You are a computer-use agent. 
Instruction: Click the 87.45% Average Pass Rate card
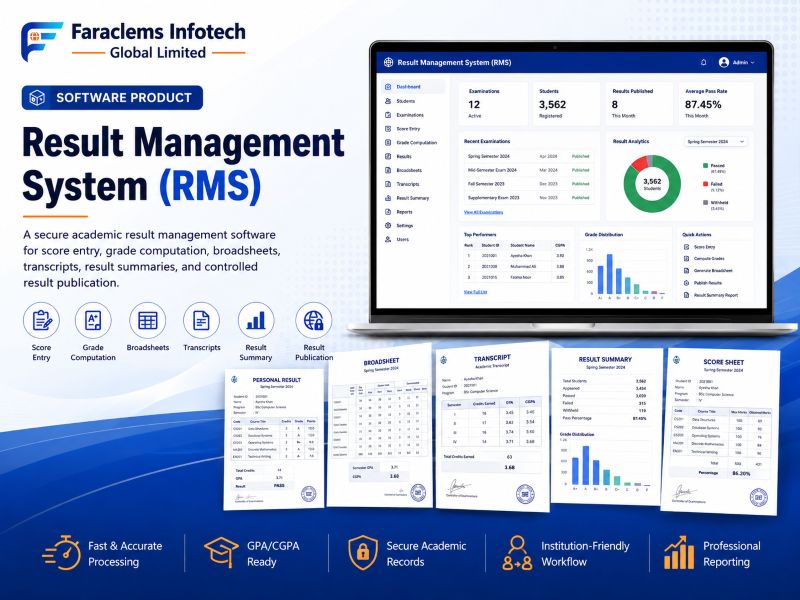click(715, 104)
